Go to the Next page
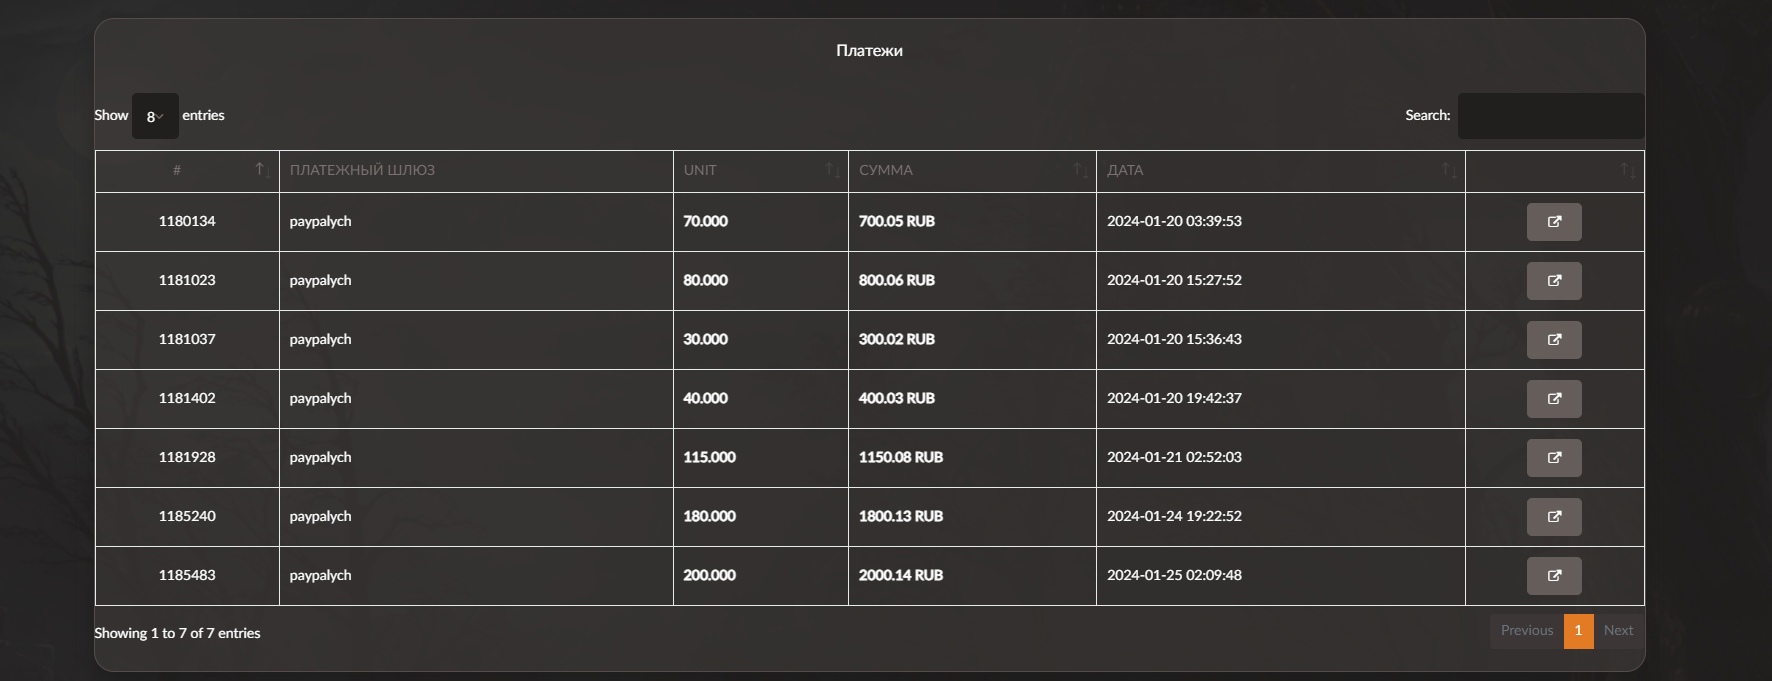This screenshot has width=1772, height=681. [1618, 631]
